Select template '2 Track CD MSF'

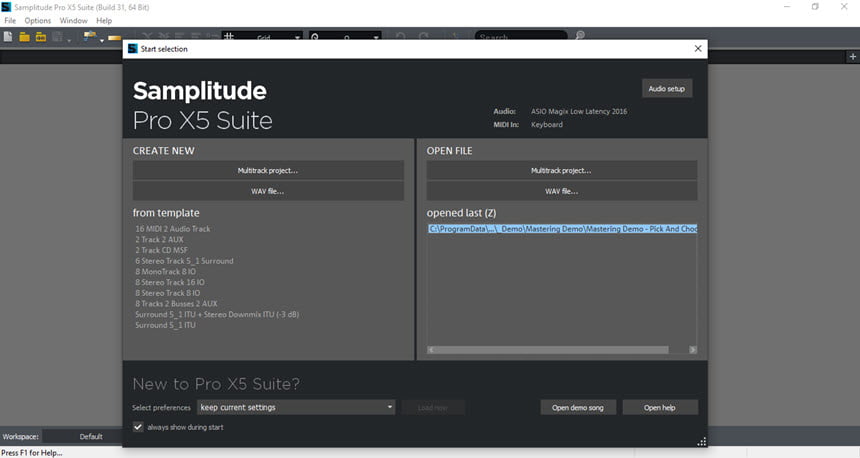point(161,250)
